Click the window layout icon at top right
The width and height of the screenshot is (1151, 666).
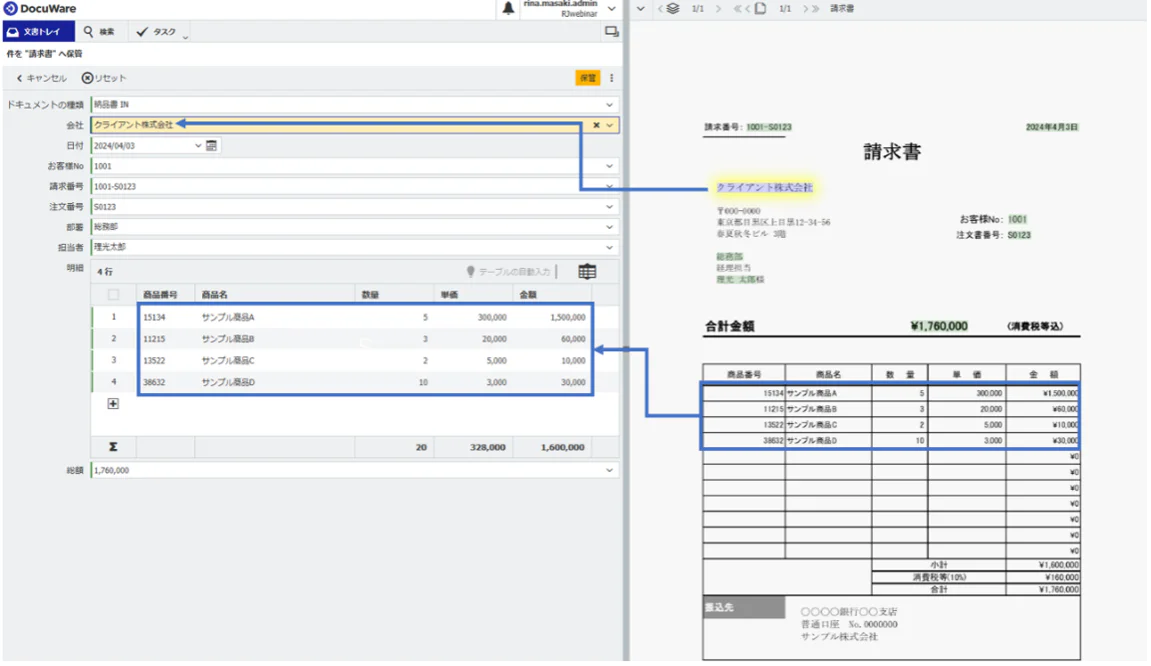click(611, 32)
